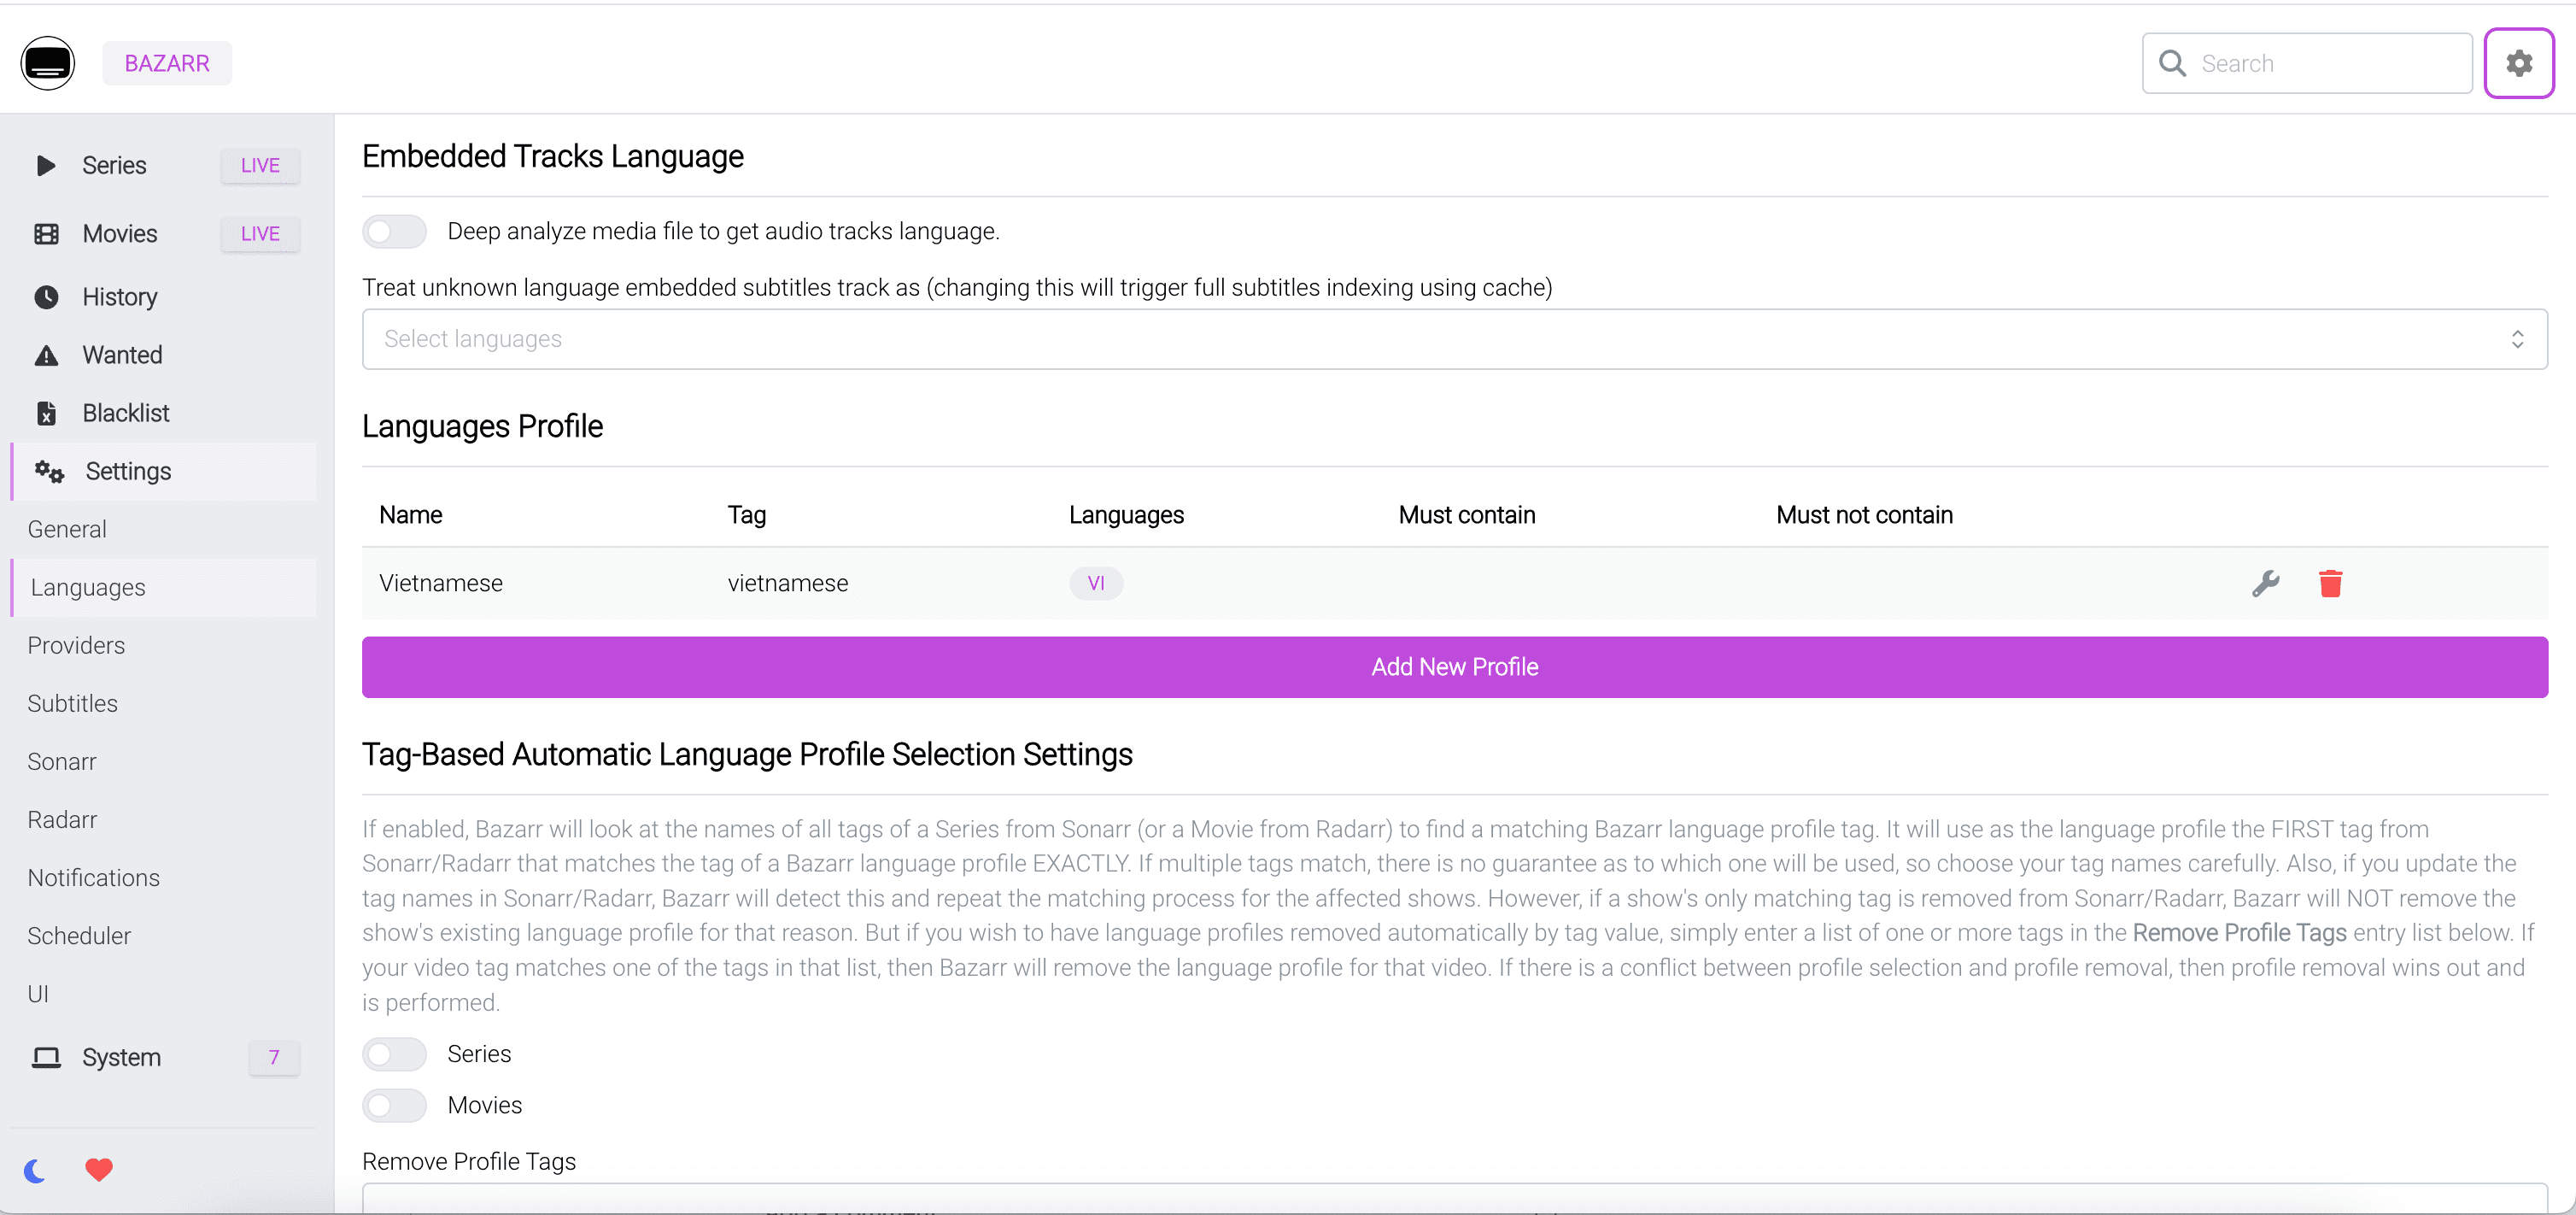Screen dimensions: 2576x1215
Task: Enable deep analyze media file toggle
Action: (394, 231)
